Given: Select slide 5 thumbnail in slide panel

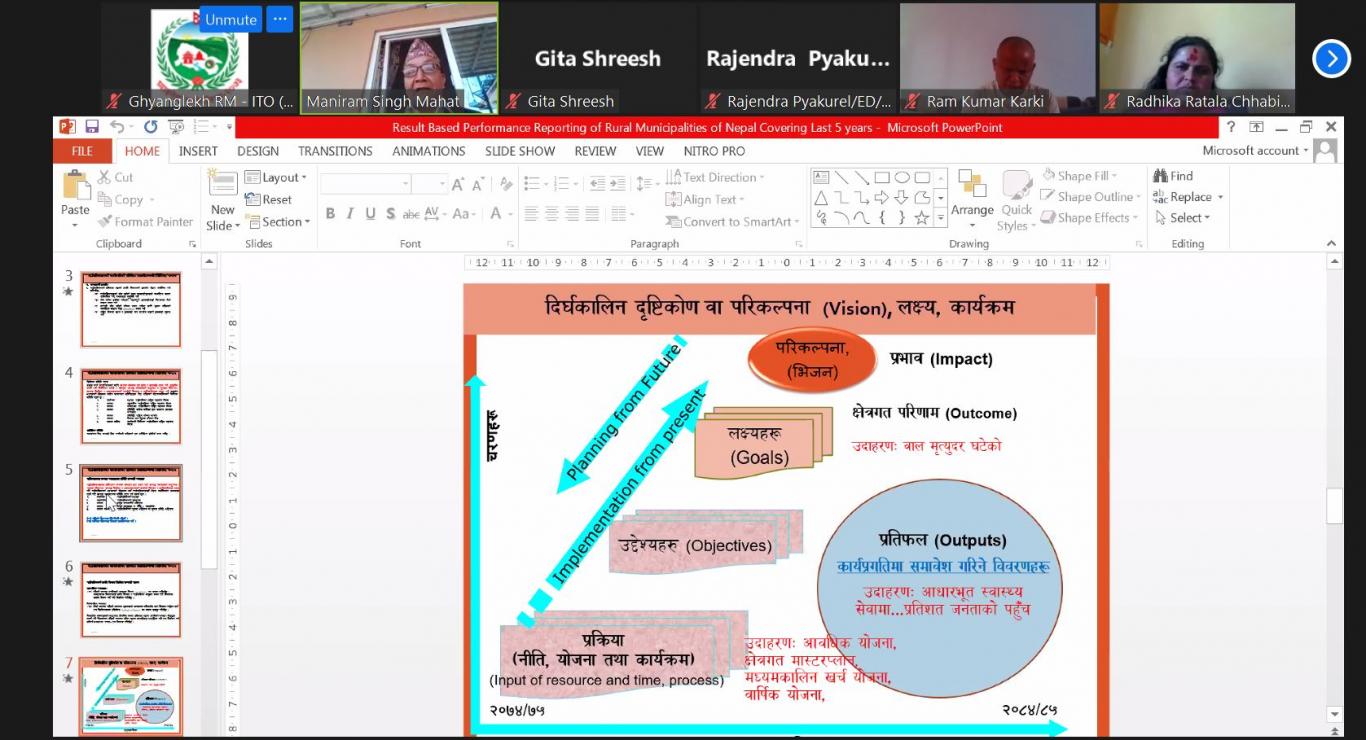Looking at the screenshot, I should 131,502.
